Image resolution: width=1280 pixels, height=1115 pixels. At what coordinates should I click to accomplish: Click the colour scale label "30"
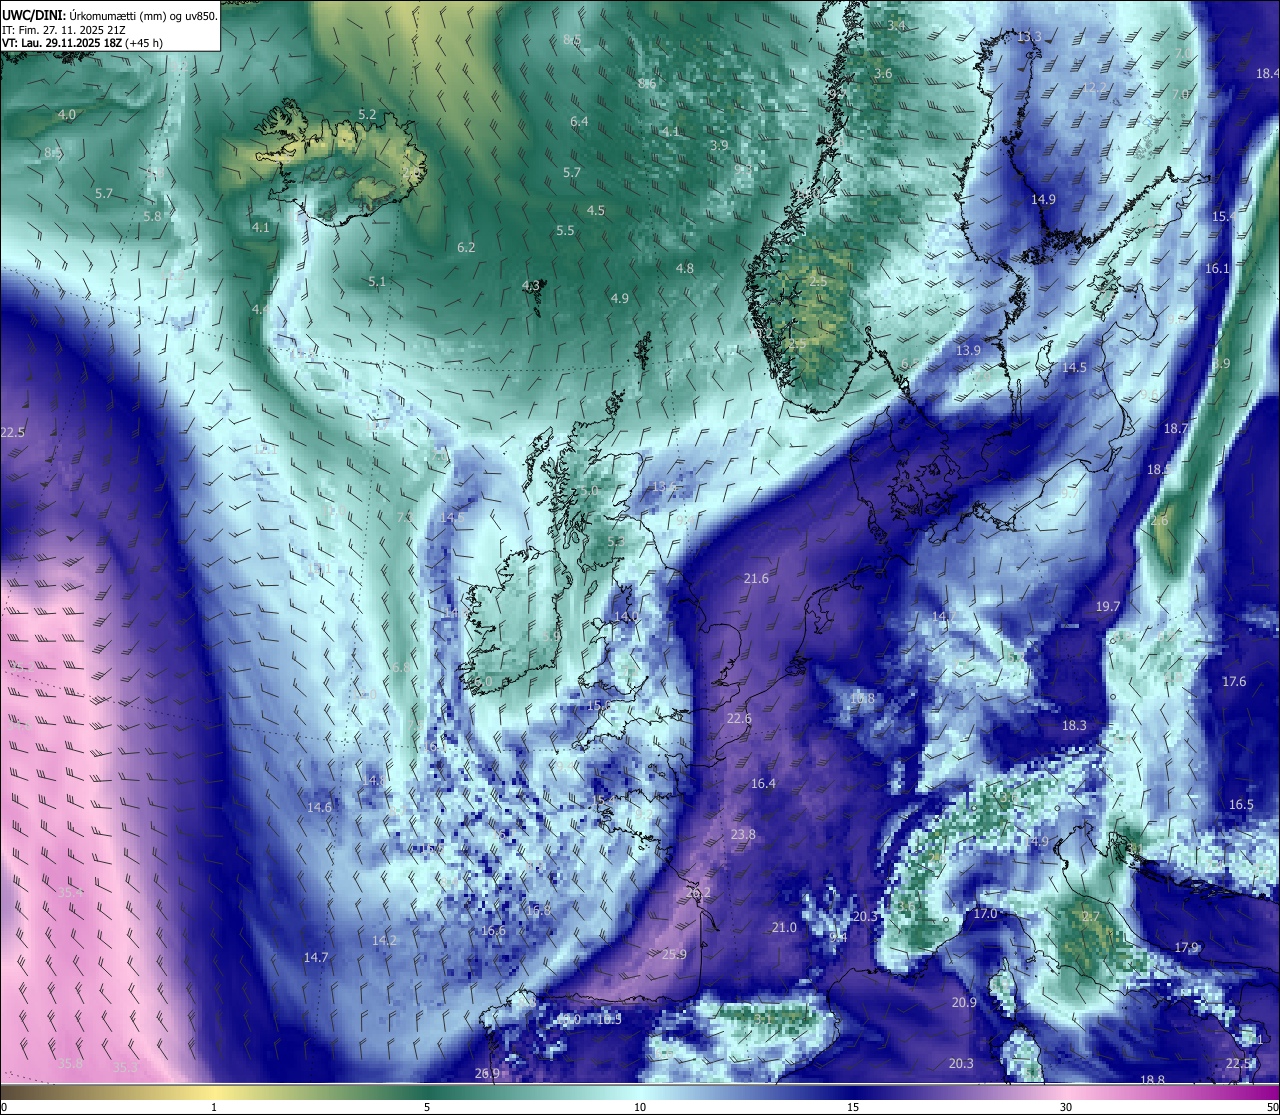1066,1107
